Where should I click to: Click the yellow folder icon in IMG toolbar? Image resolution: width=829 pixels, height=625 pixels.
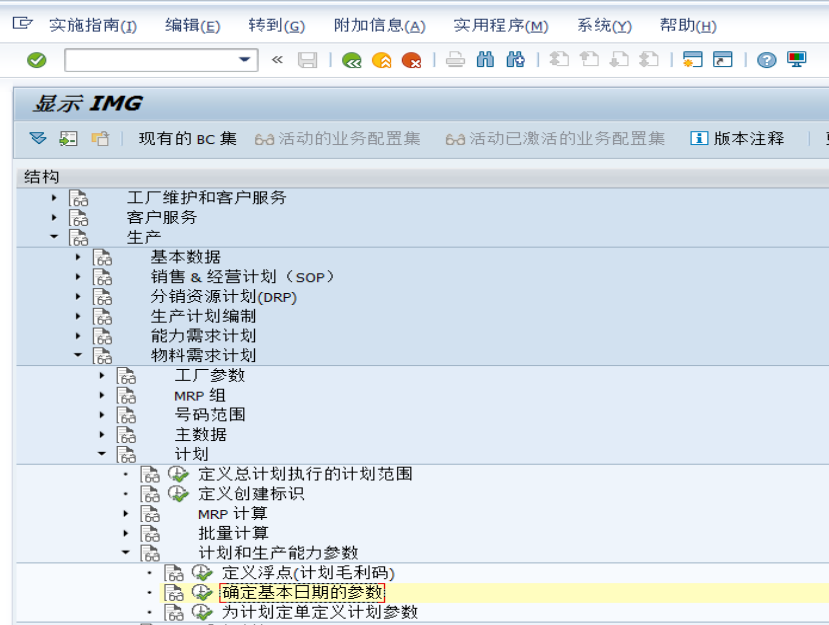(x=100, y=139)
